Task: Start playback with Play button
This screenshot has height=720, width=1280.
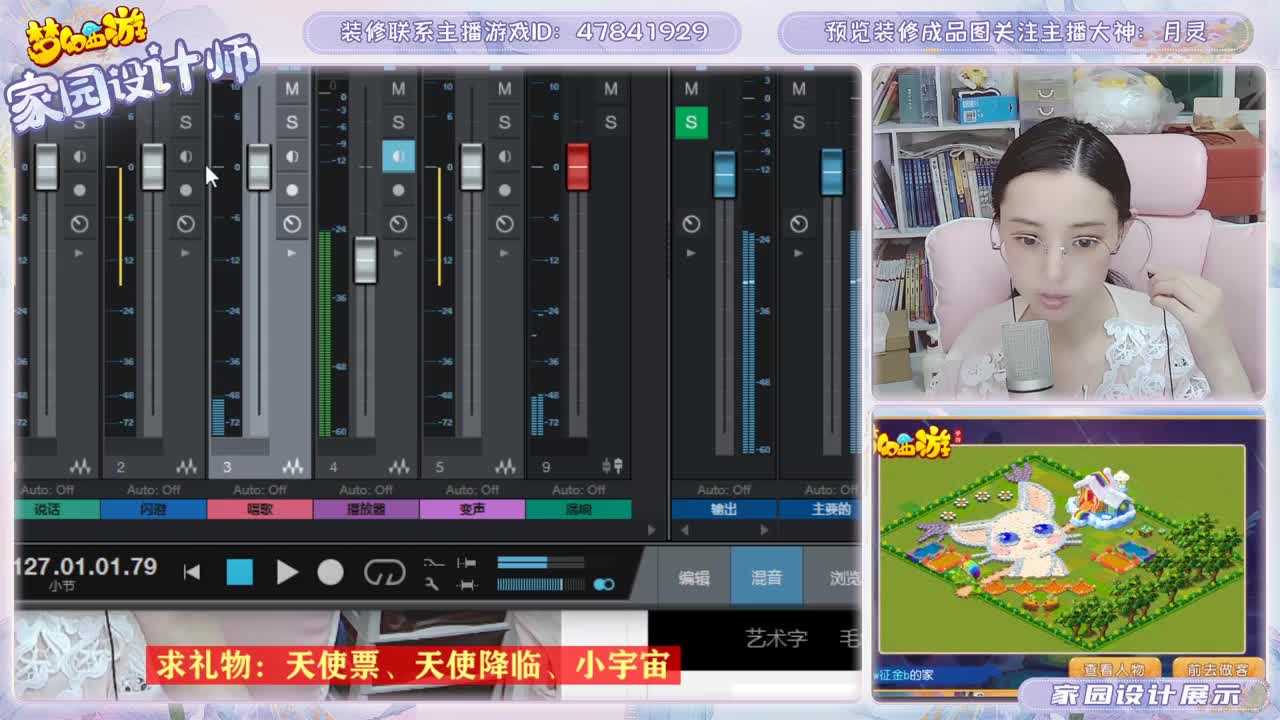Action: [x=287, y=572]
